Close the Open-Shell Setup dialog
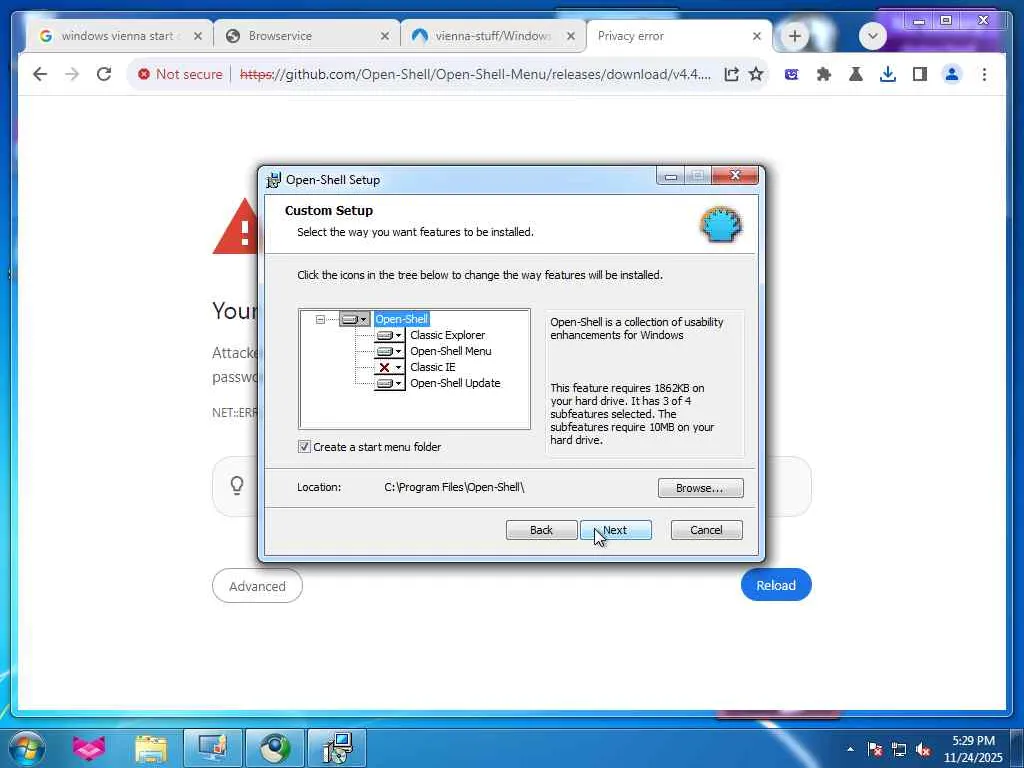 point(735,175)
